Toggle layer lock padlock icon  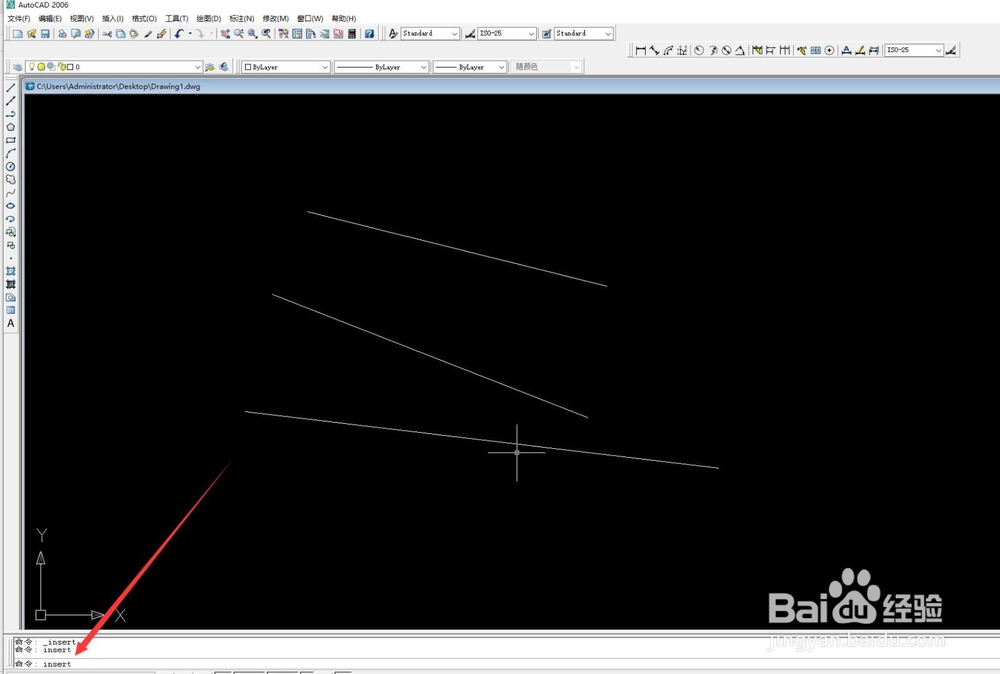pos(62,66)
